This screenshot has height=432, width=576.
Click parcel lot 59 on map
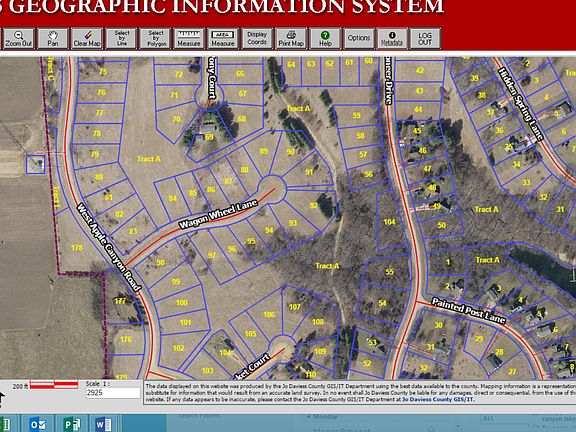(x=357, y=115)
